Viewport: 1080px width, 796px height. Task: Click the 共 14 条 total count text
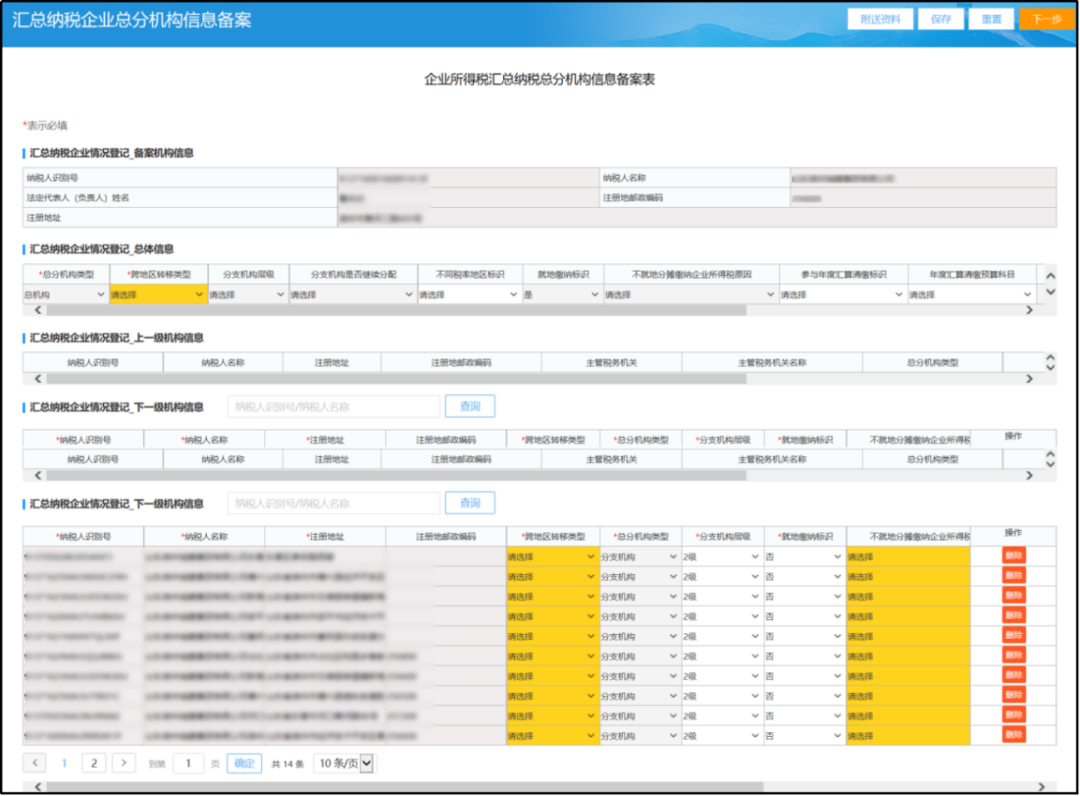288,764
